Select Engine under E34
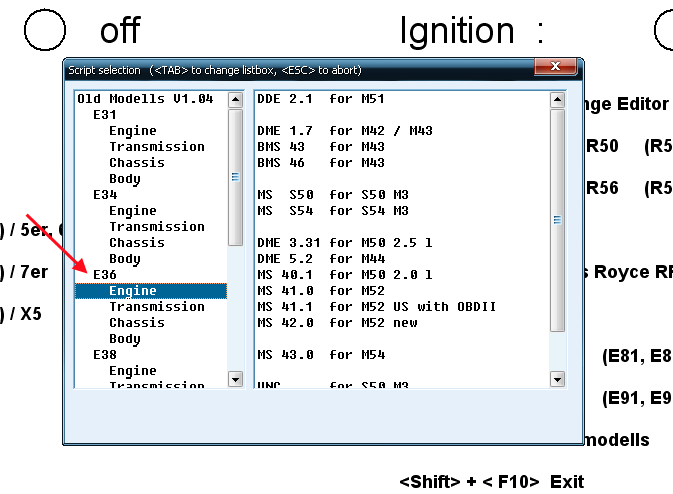Image resolution: width=673 pixels, height=494 pixels. 133,211
